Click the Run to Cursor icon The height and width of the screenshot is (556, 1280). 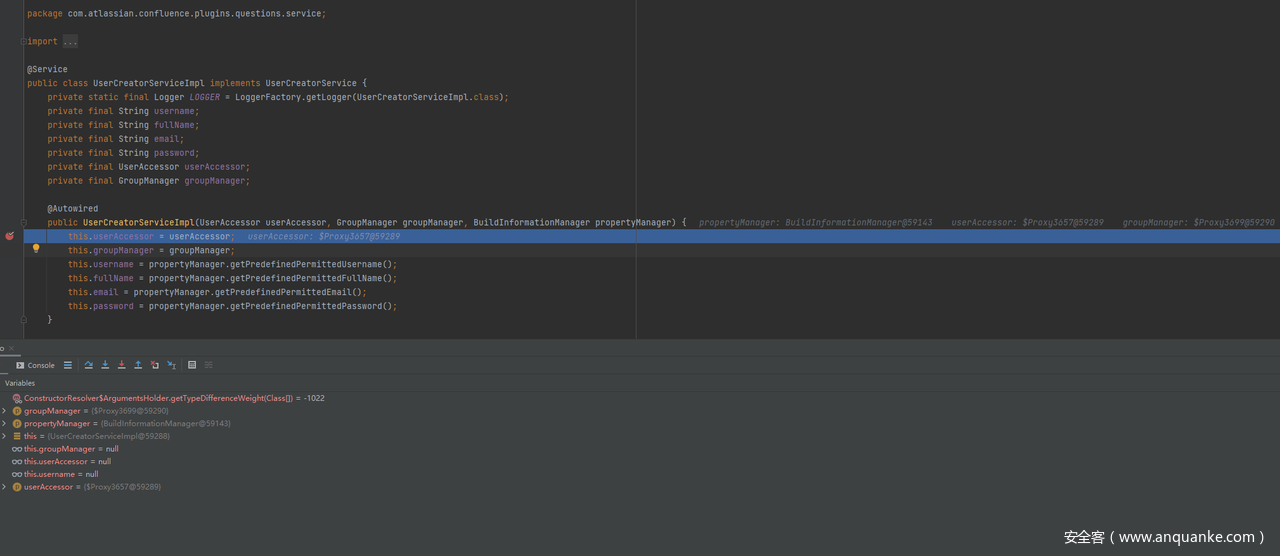tap(171, 365)
